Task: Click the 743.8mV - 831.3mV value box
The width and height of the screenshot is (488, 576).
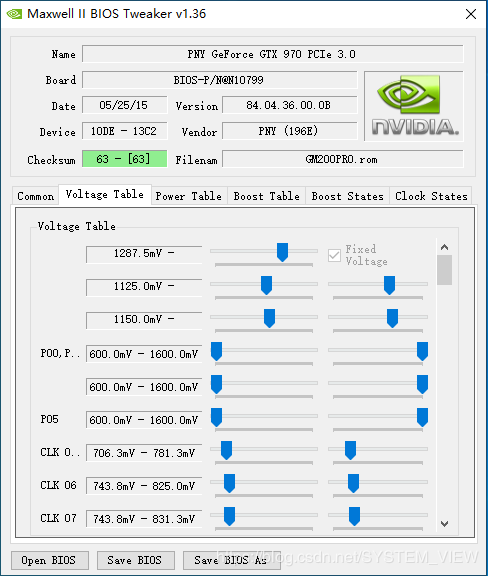Action: coord(144,519)
